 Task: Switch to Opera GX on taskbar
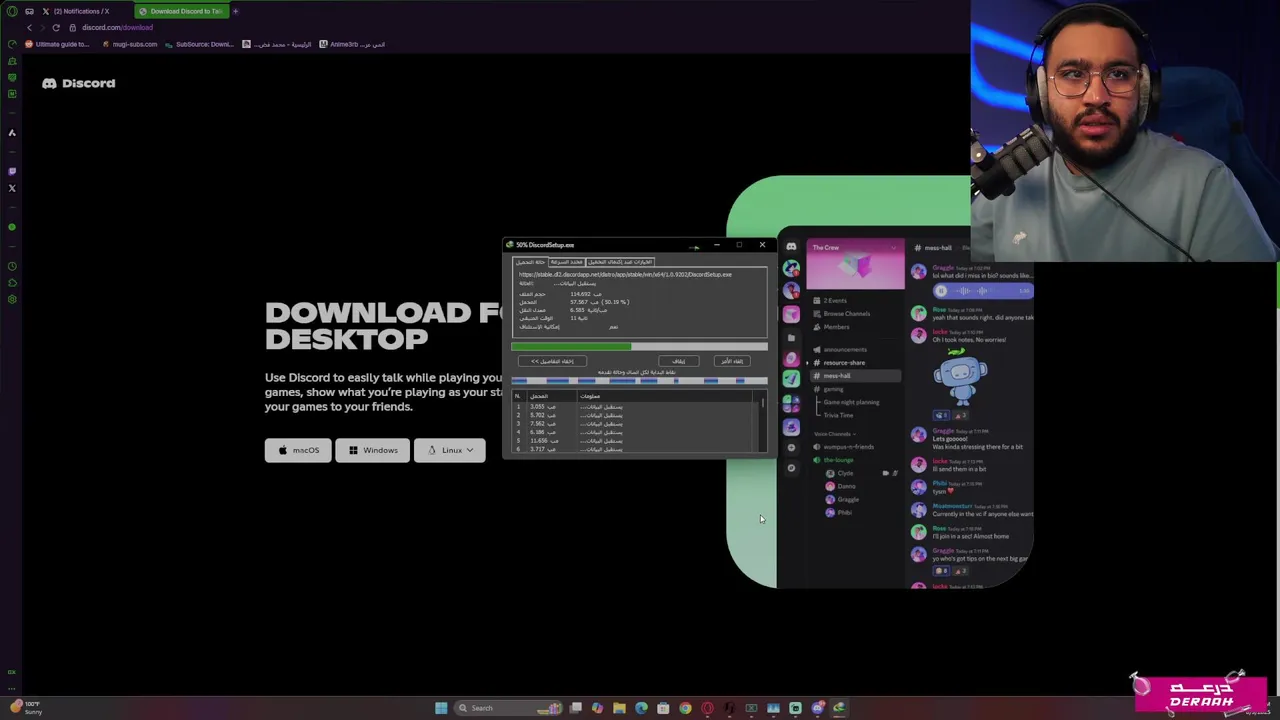click(707, 708)
